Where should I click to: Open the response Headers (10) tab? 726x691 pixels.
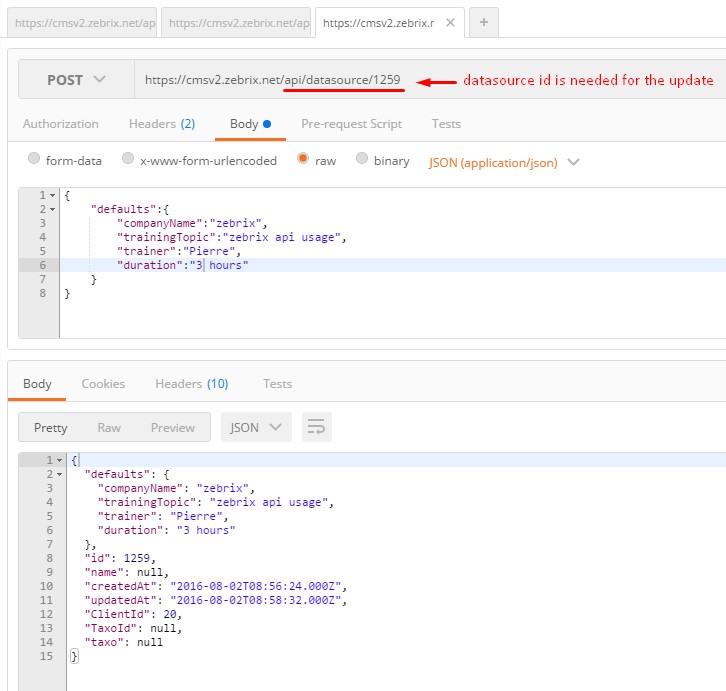click(x=191, y=384)
